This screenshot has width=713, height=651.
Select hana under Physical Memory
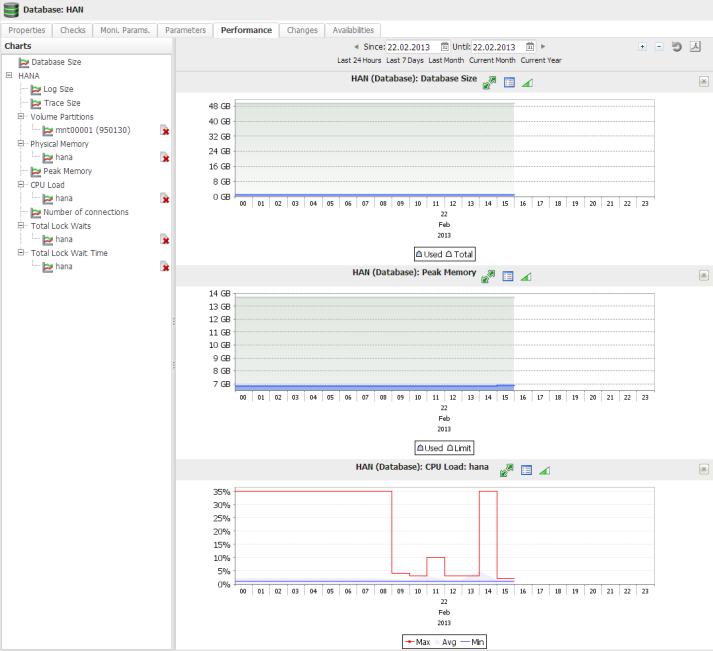(x=64, y=157)
